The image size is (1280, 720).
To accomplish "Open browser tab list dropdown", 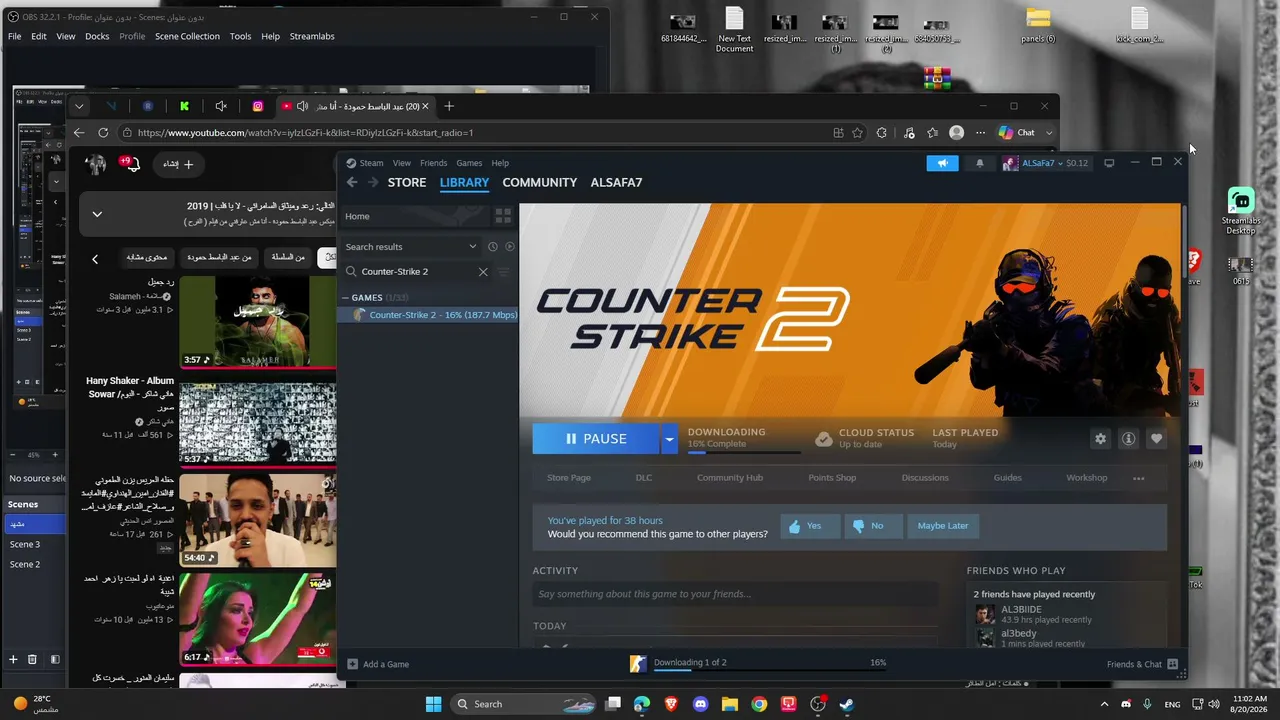I will click(x=79, y=106).
